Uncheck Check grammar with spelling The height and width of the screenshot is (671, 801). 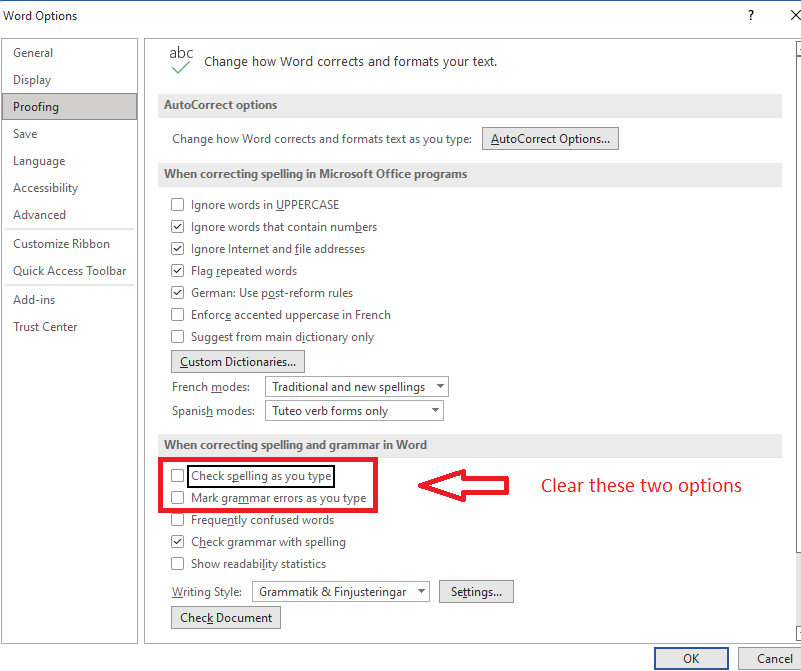[x=178, y=542]
